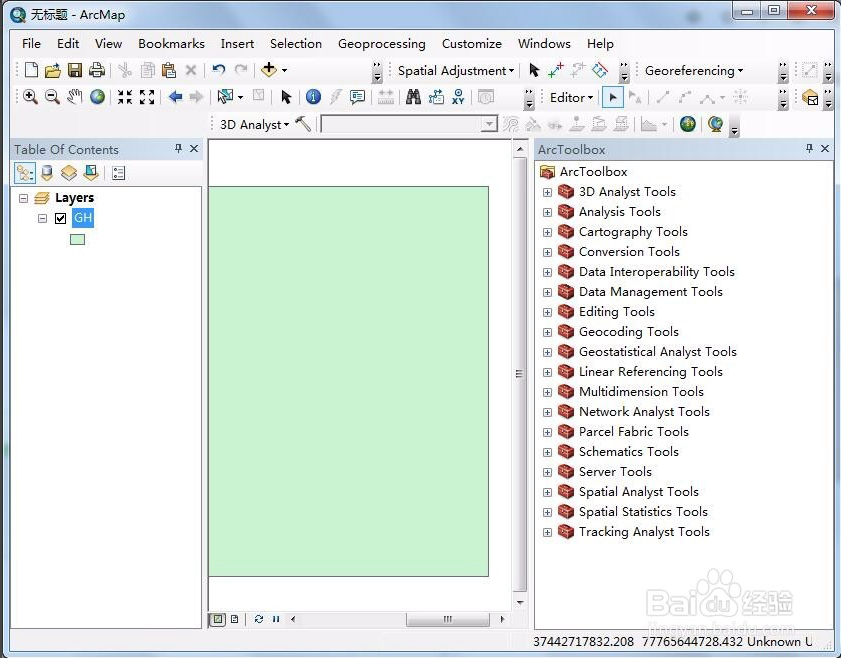Image resolution: width=841 pixels, height=658 pixels.
Task: Zoom to Full Extent globe icon
Action: coord(97,97)
